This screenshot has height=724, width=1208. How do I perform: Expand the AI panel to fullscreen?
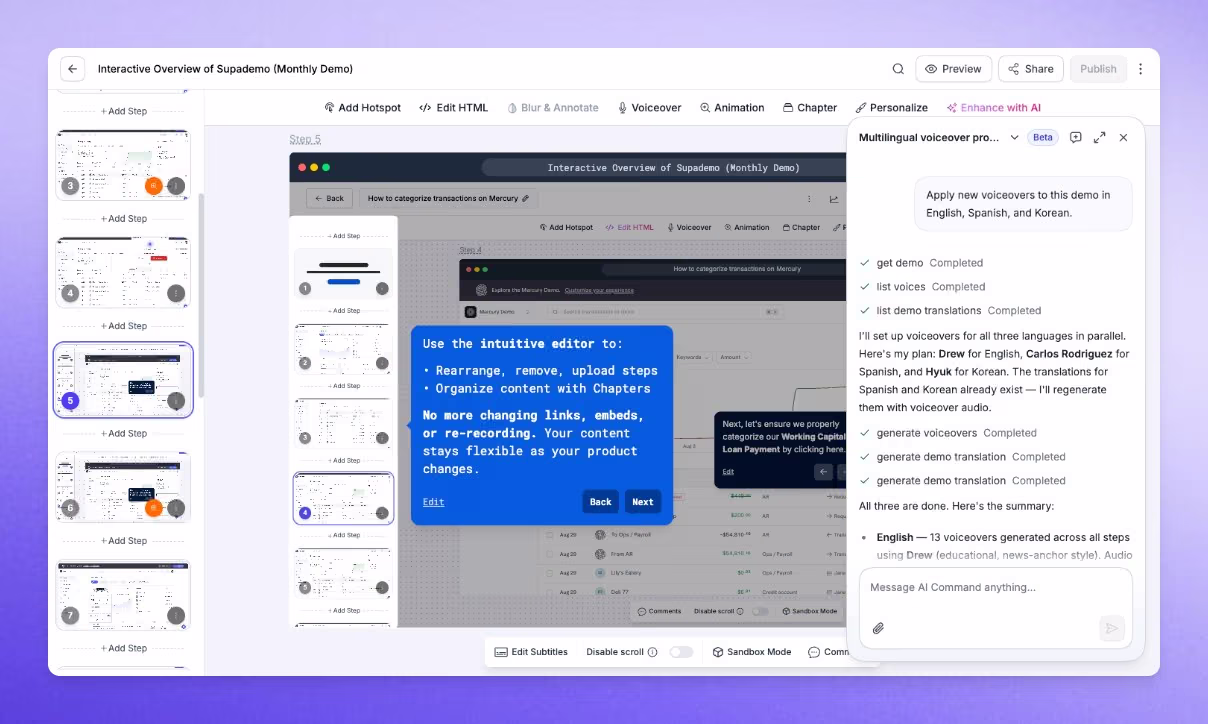click(1100, 138)
